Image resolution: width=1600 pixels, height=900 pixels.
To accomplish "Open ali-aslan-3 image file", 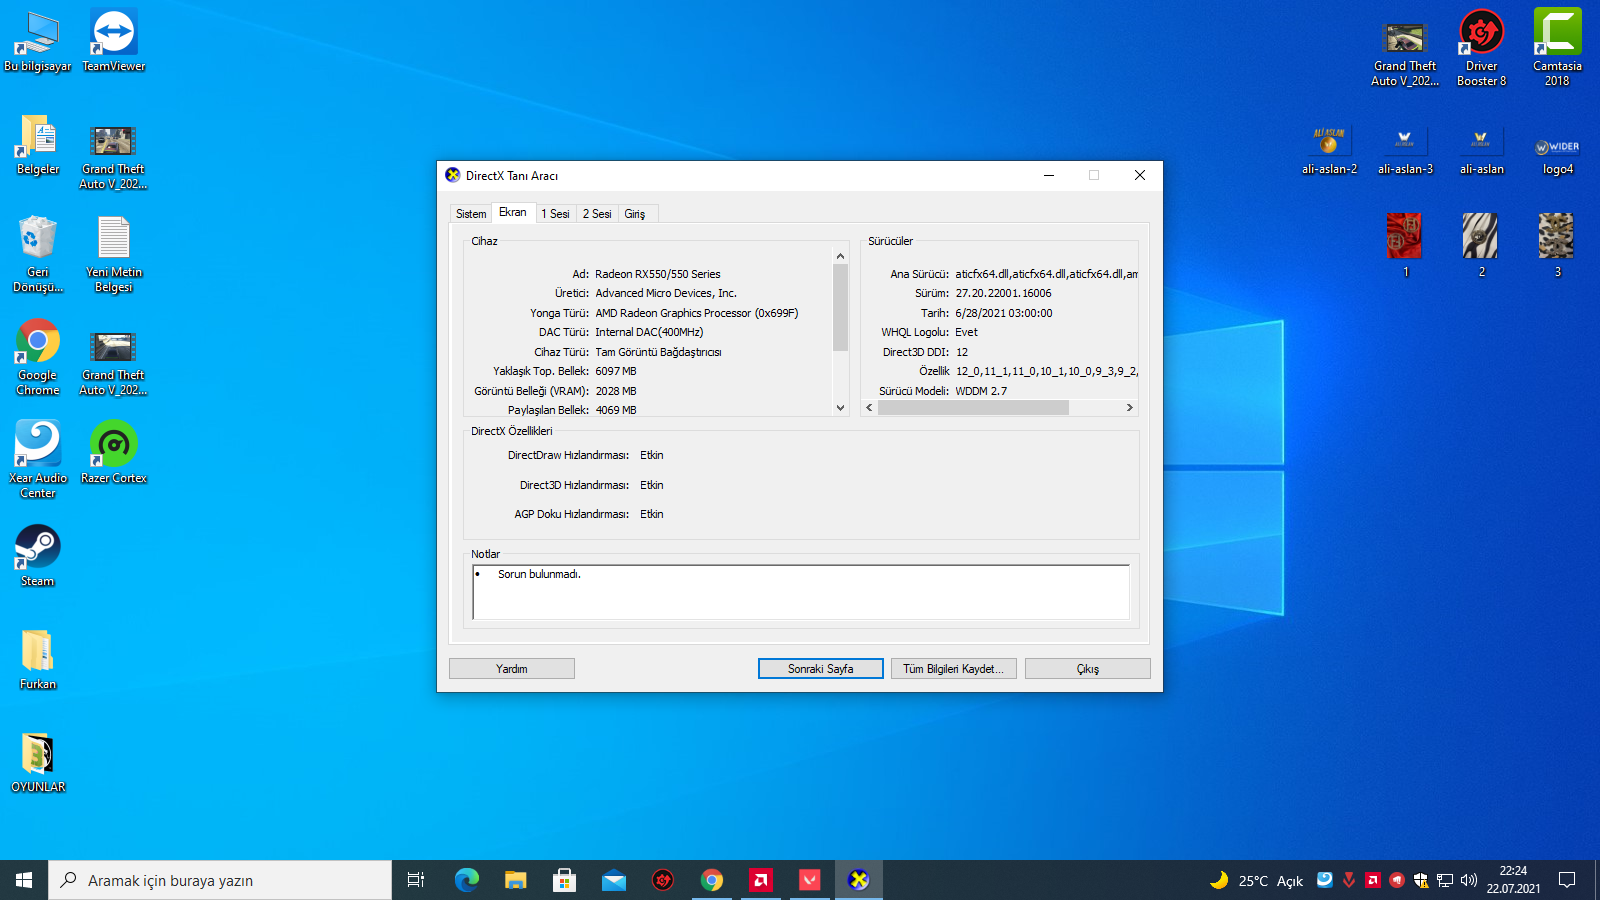I will point(1405,151).
